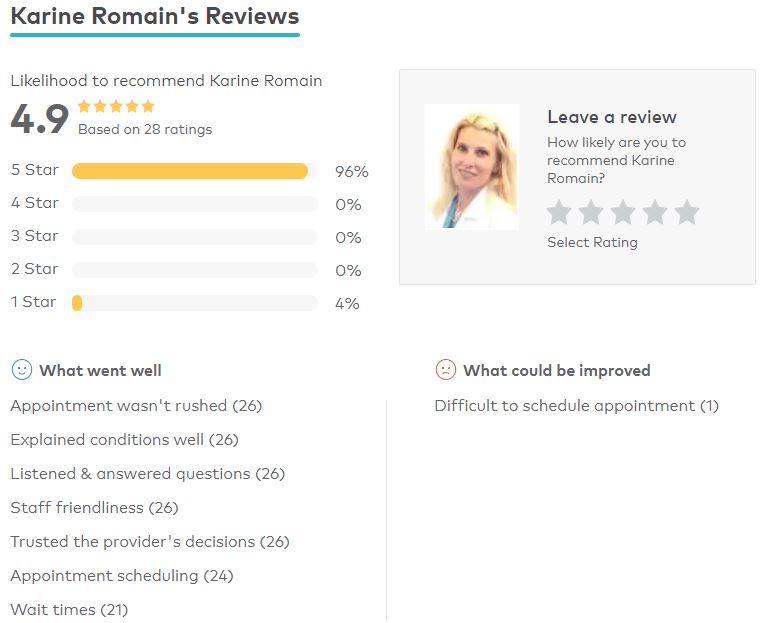This screenshot has width=764, height=623.
Task: Click the yellow stars next to the 4.9 score
Action: [116, 106]
